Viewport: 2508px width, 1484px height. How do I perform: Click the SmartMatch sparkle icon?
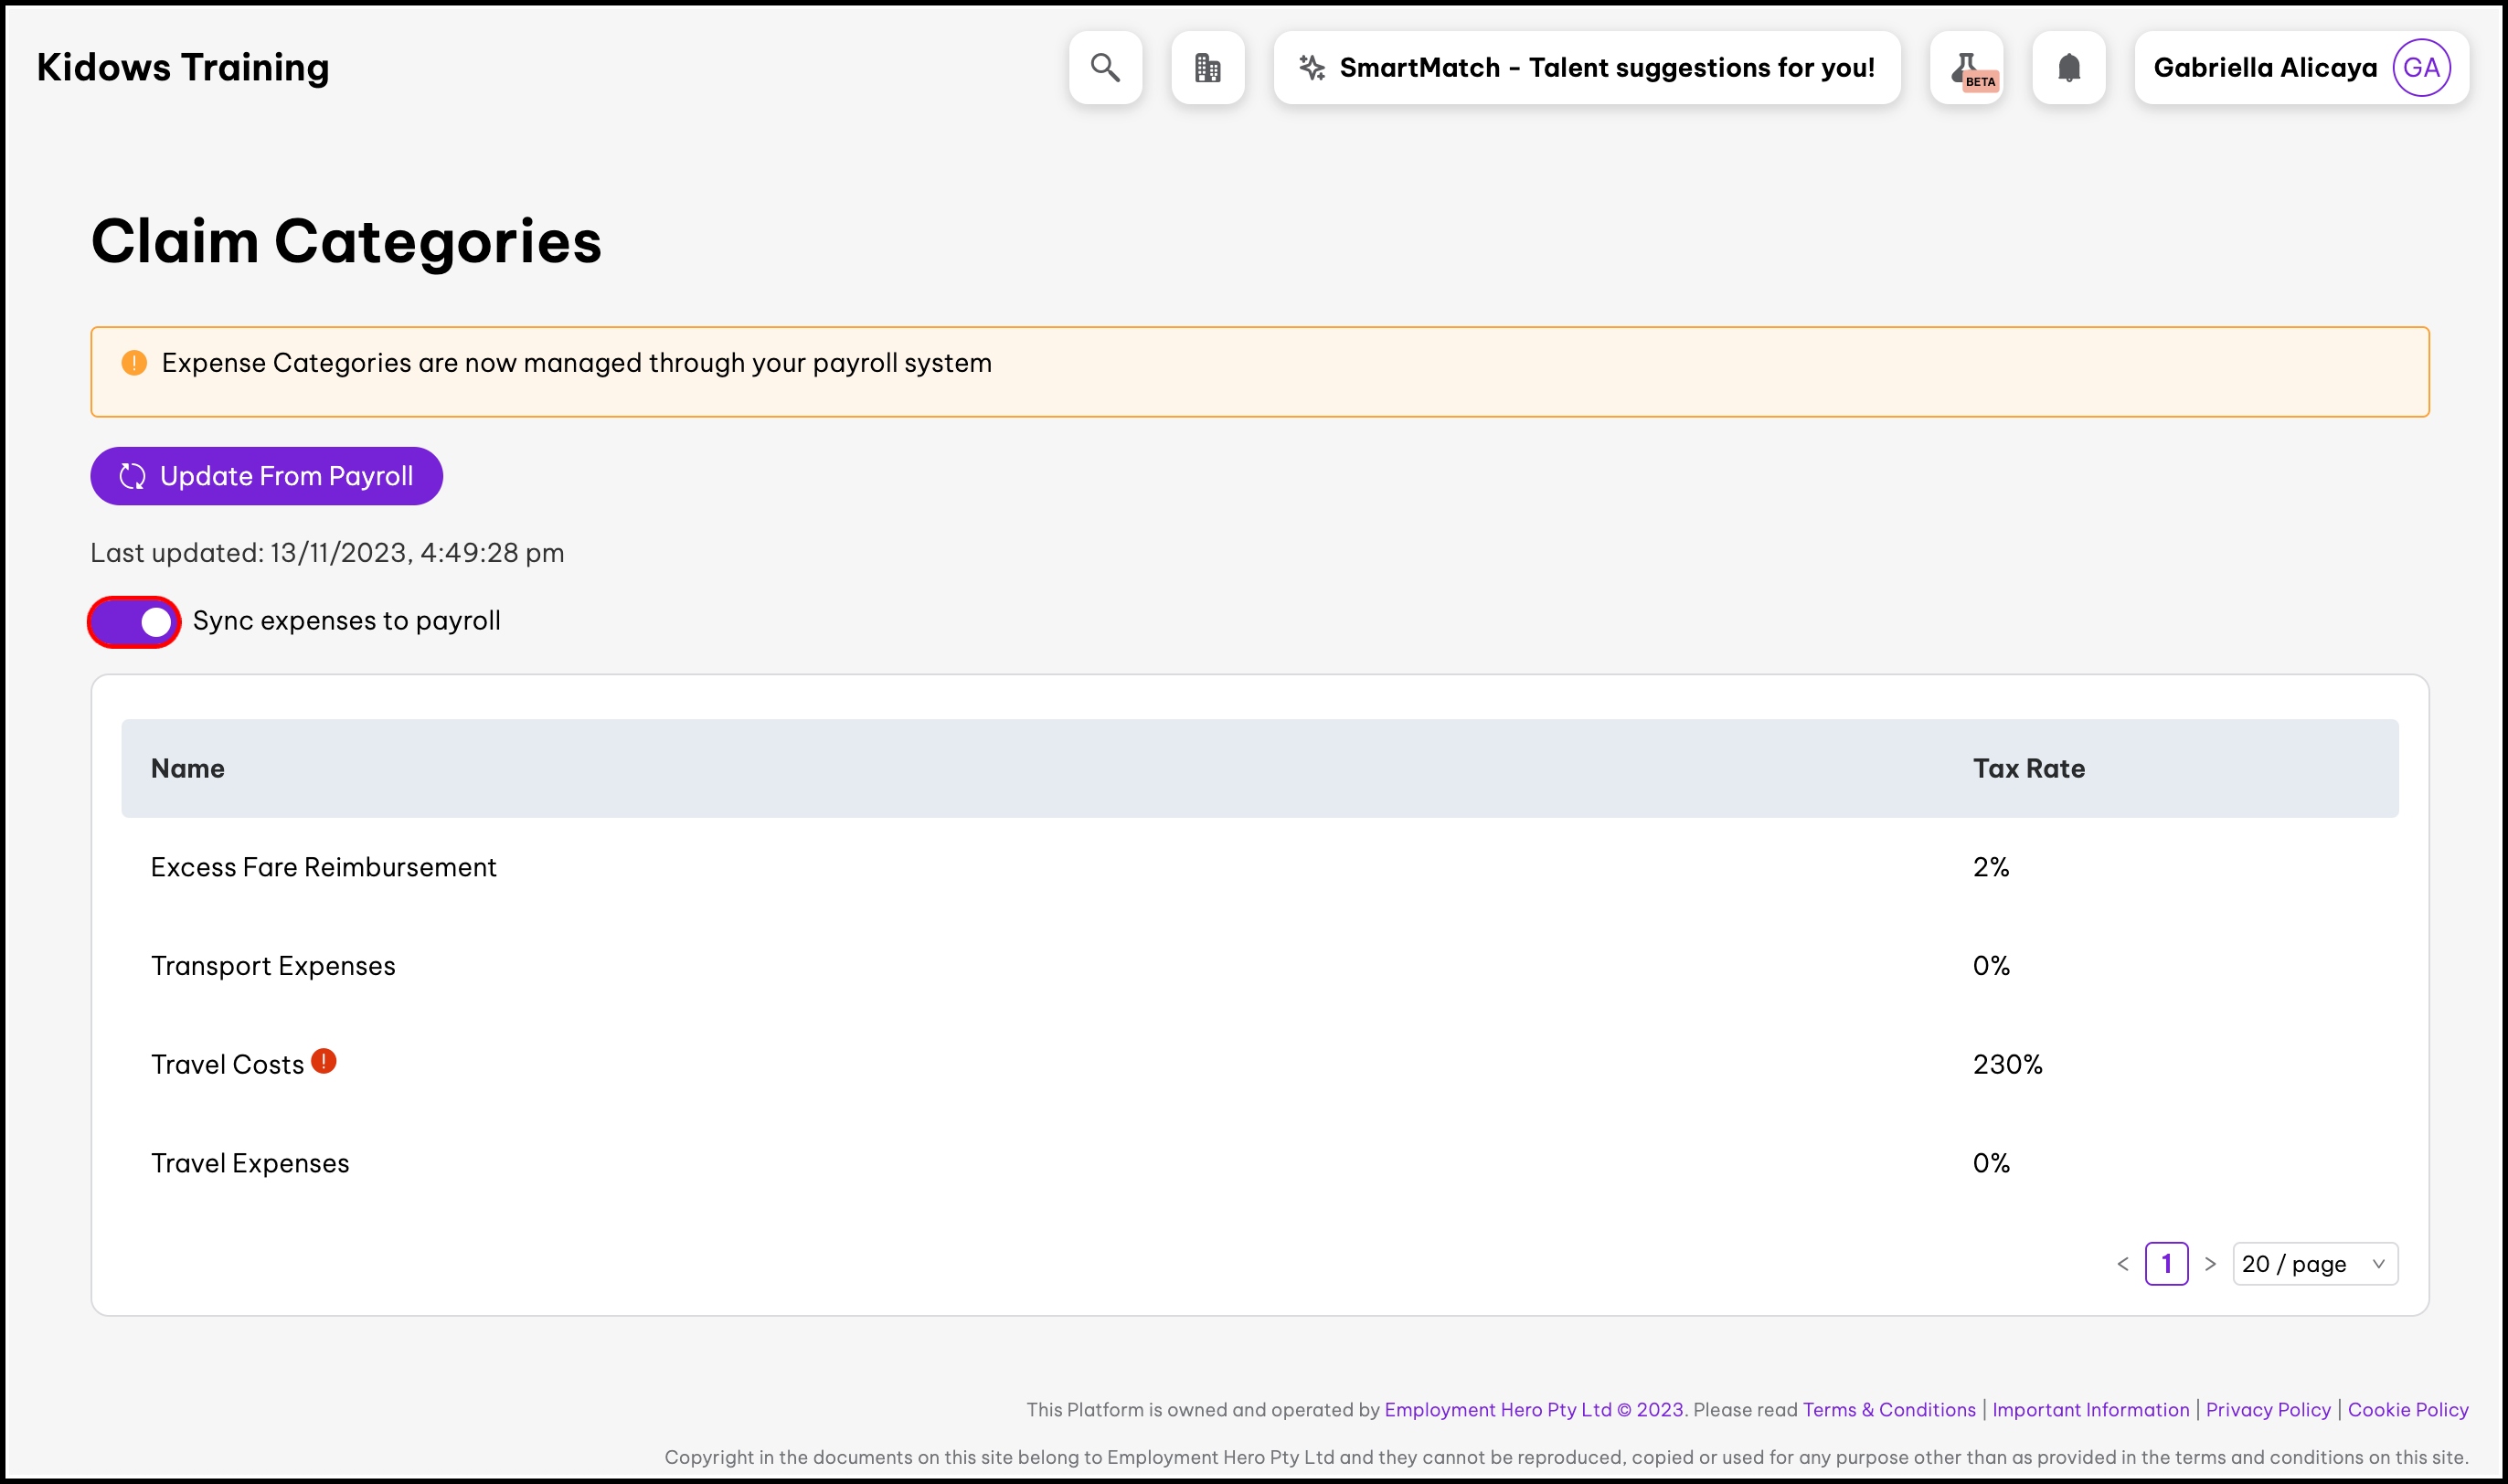coord(1311,68)
